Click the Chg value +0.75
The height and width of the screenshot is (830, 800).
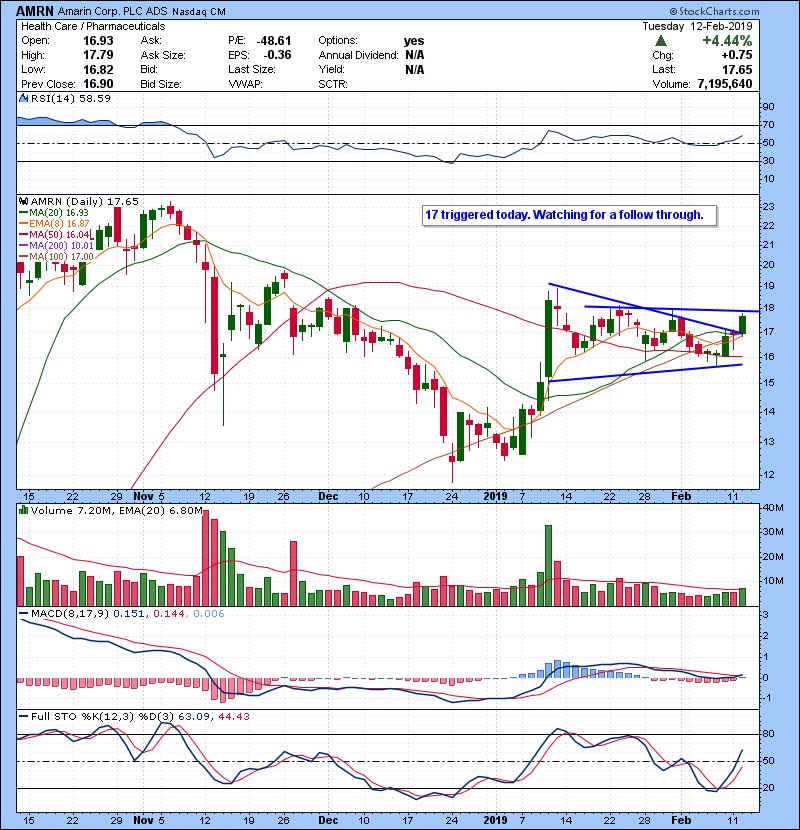click(x=736, y=55)
